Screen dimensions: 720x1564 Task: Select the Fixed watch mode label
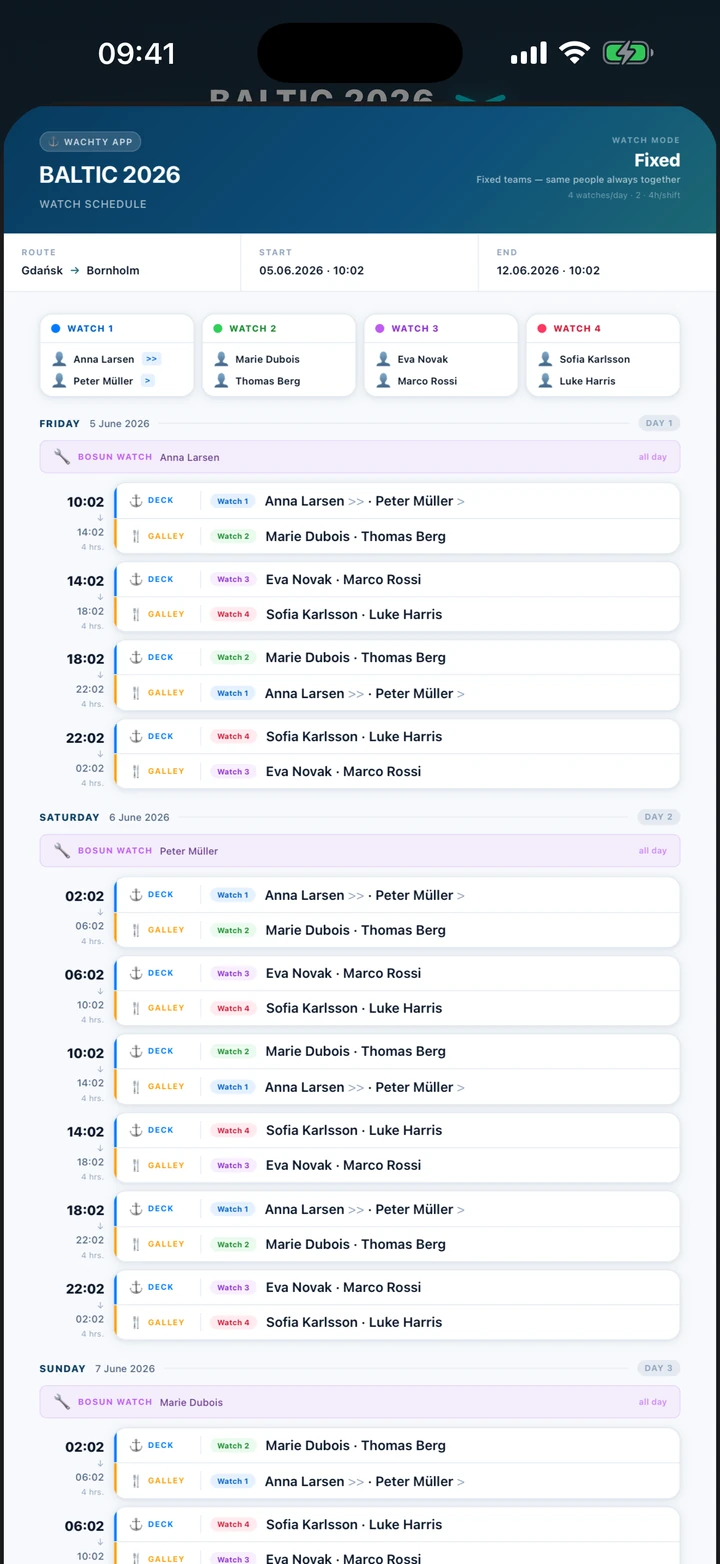pyautogui.click(x=657, y=160)
